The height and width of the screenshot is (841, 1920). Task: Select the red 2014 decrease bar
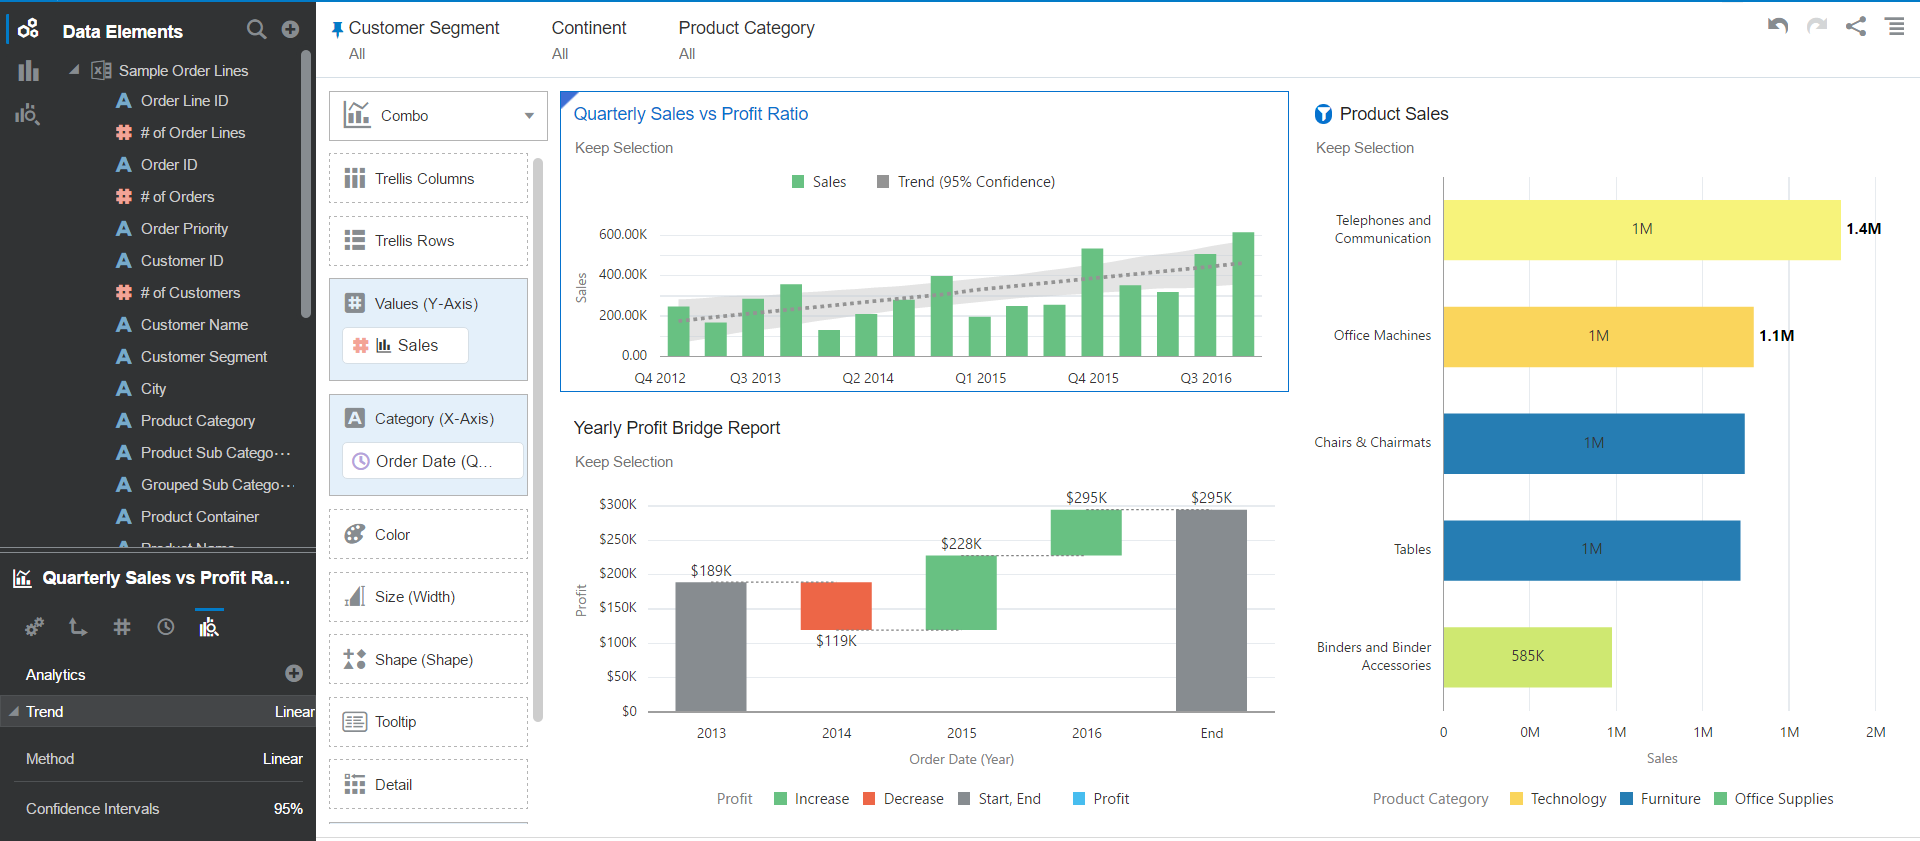click(x=836, y=606)
